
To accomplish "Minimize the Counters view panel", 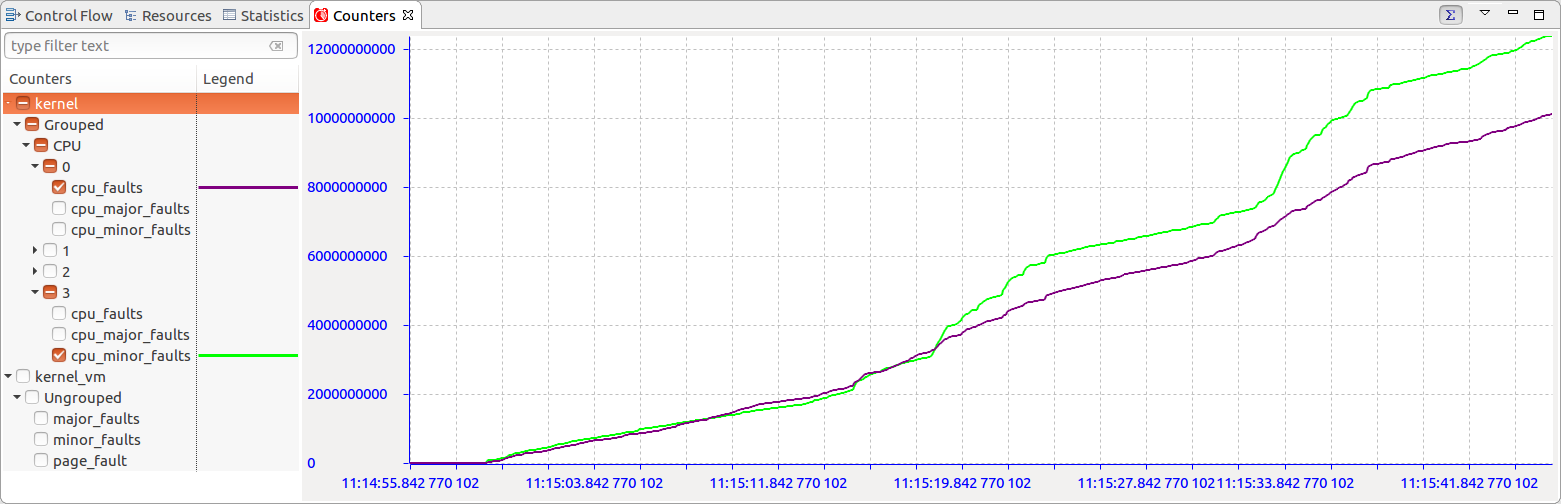I will (x=1512, y=13).
